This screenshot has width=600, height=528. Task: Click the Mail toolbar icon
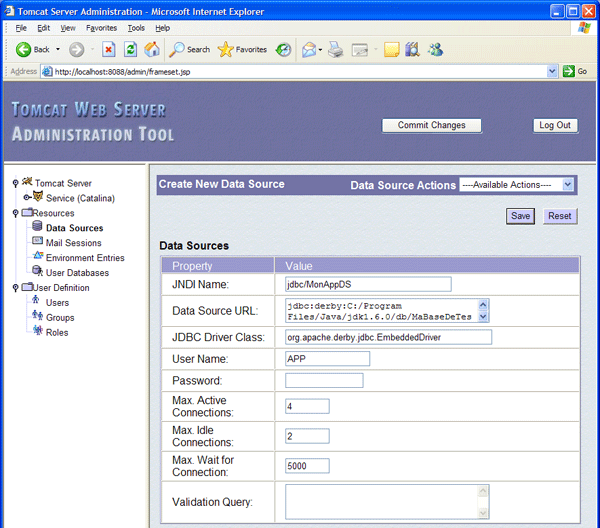point(311,49)
